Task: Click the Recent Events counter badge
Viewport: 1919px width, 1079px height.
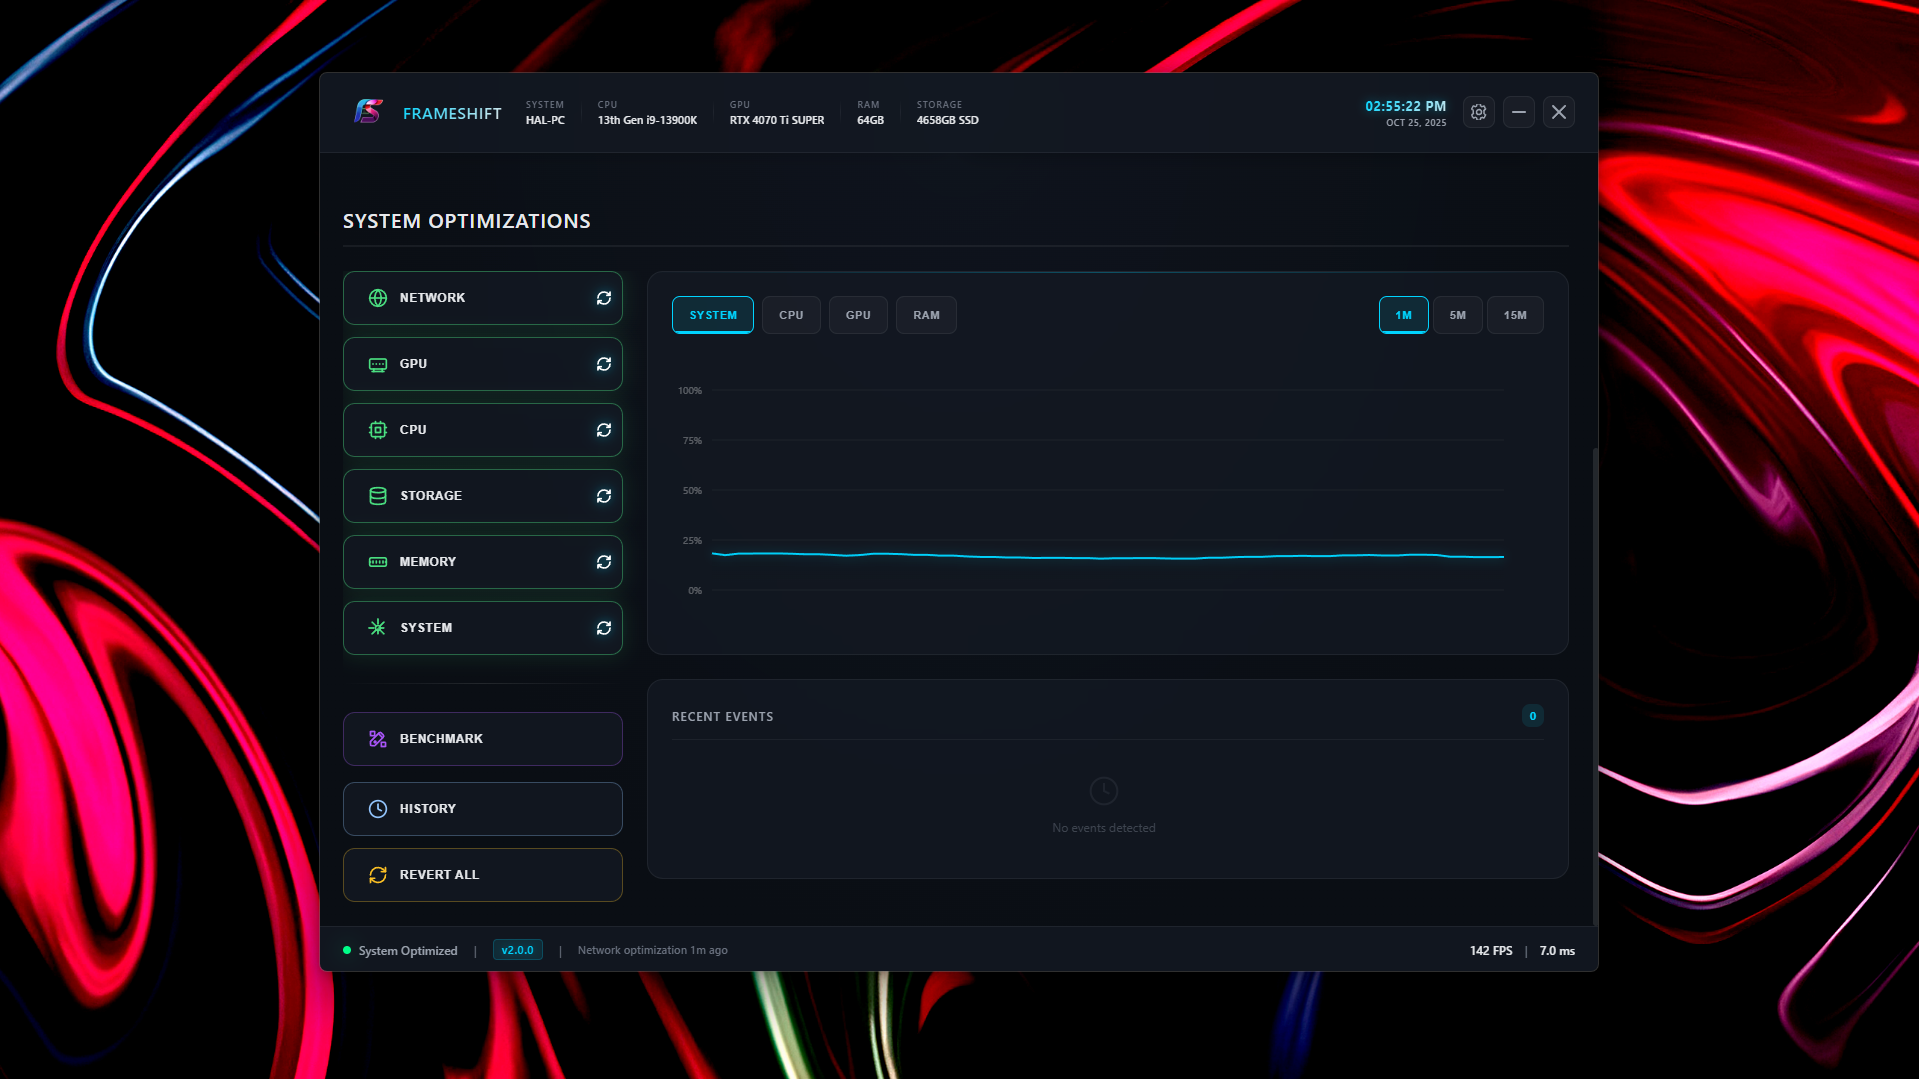Action: (1532, 715)
